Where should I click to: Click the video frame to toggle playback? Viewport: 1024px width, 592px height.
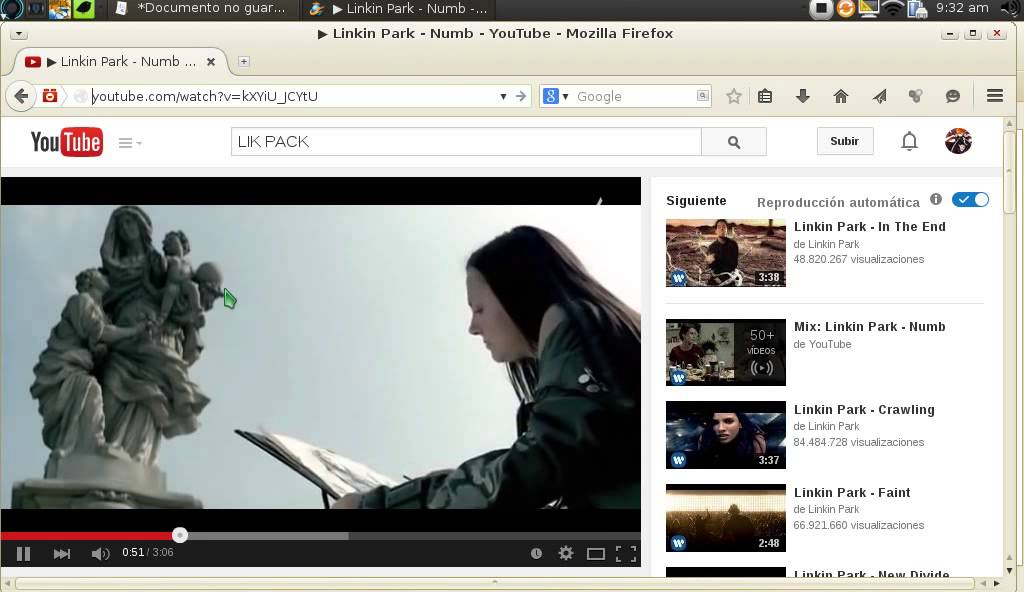[320, 356]
